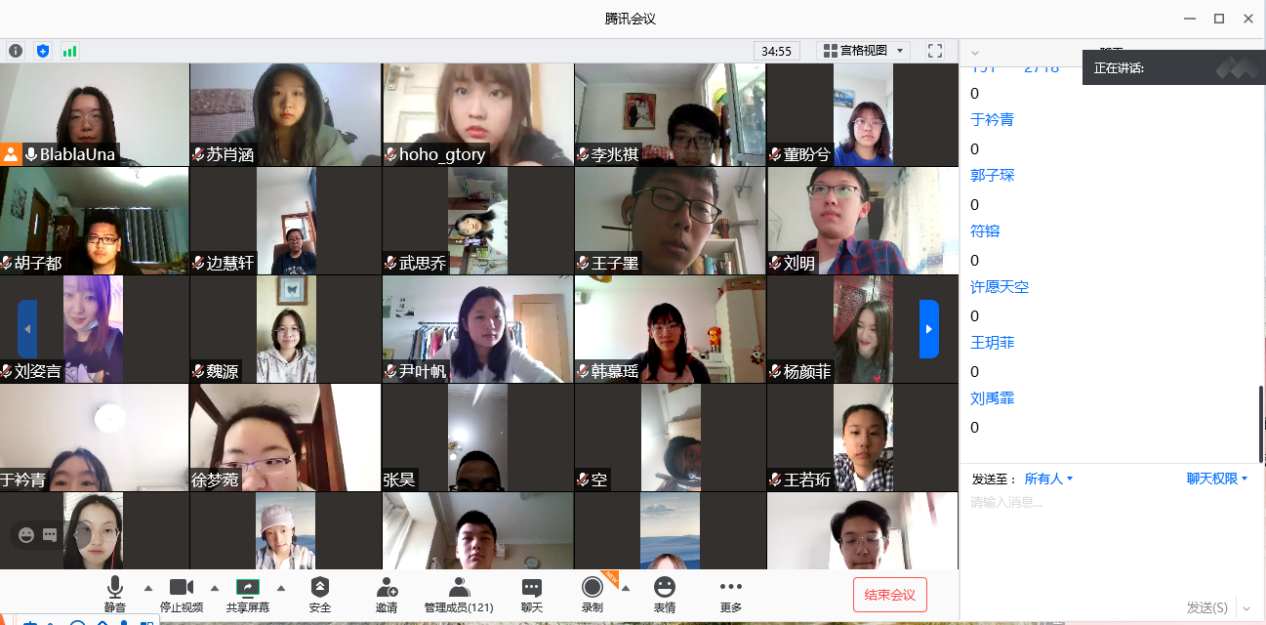
Task: Open the 聊天 chat panel
Action: tap(531, 594)
